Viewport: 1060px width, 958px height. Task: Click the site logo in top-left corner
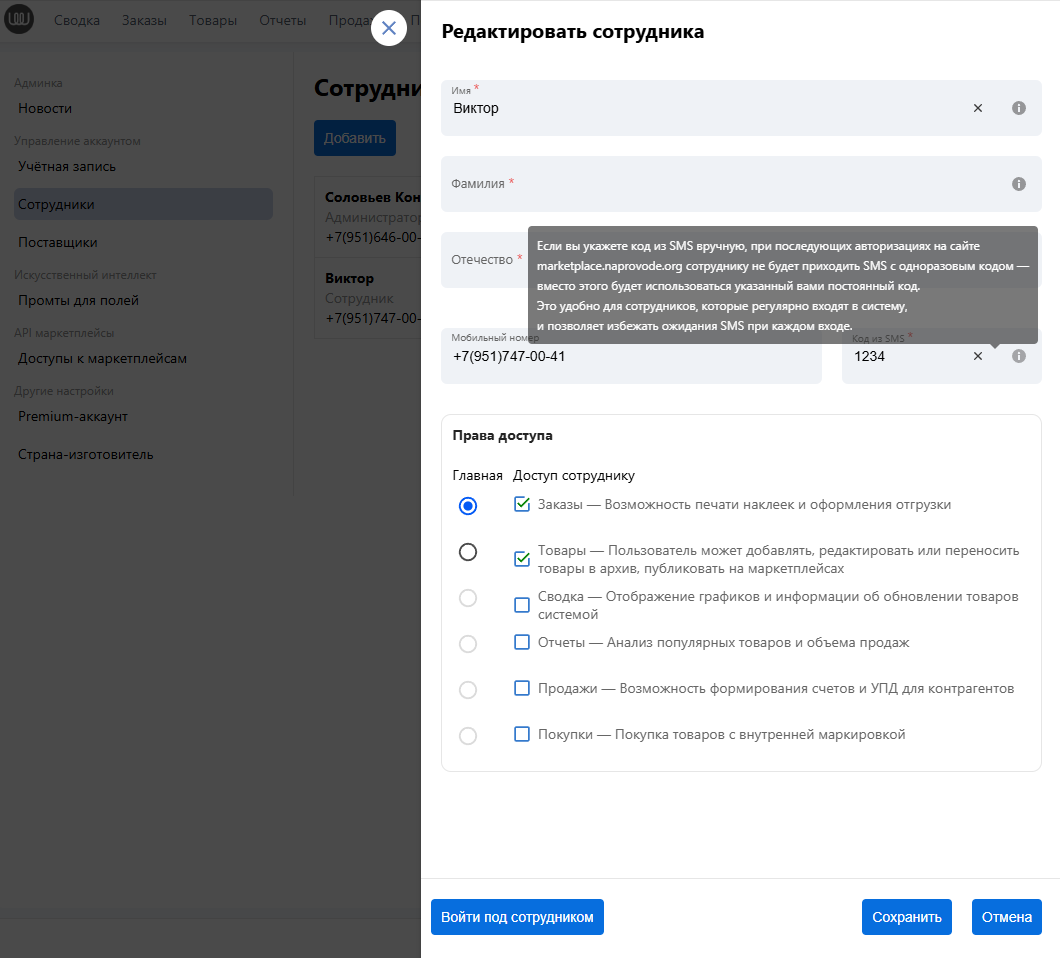(x=19, y=20)
